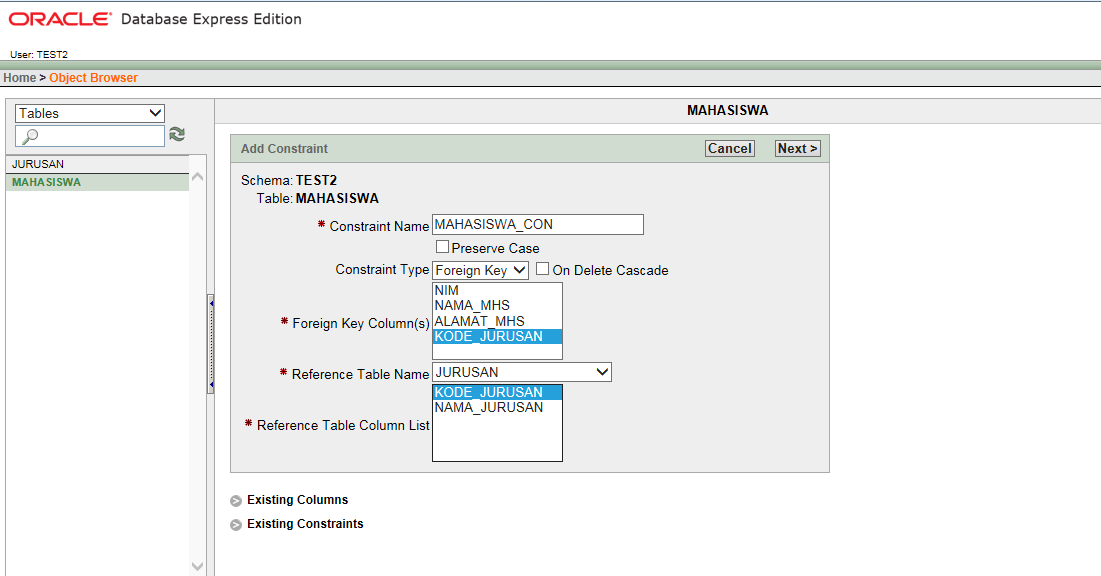1101x576 pixels.
Task: Click the Constraint Name input field
Action: 538,225
